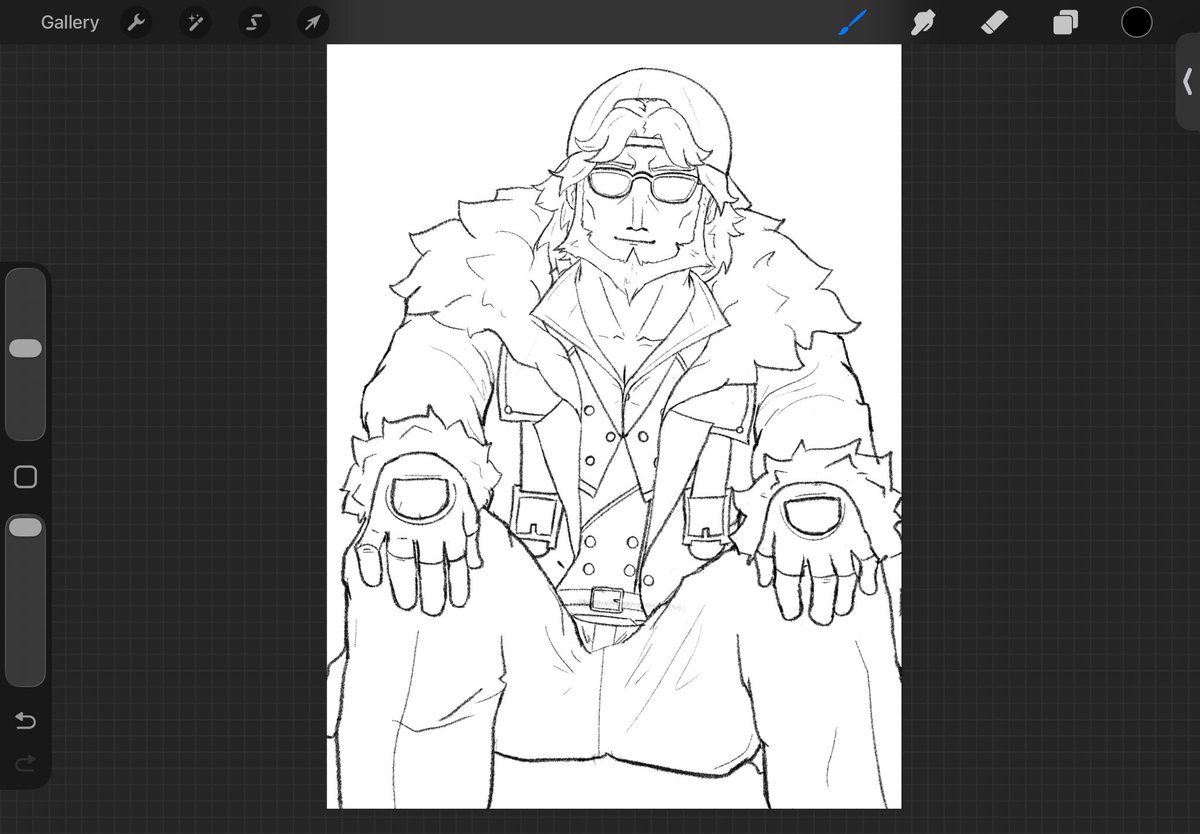Open the Layers panel
Image resolution: width=1200 pixels, height=834 pixels.
click(x=1064, y=21)
